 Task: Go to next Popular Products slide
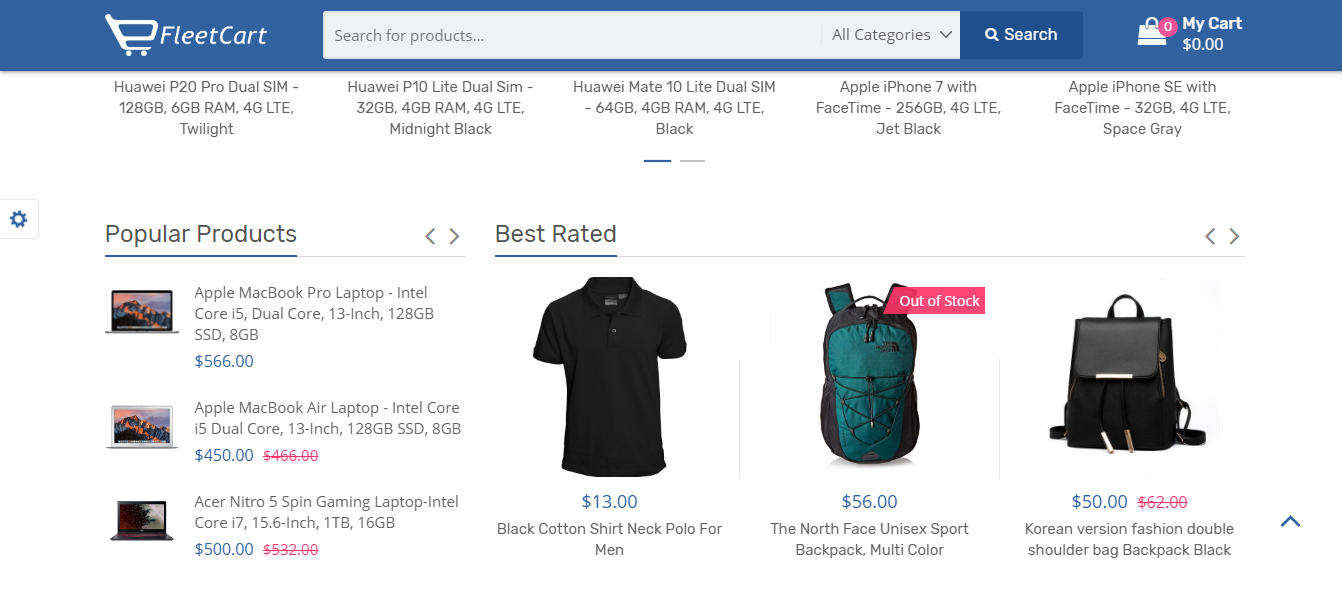(454, 236)
